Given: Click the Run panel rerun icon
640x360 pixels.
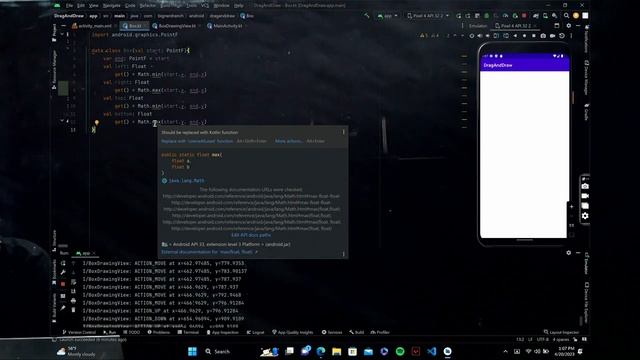Looking at the screenshot, I should coord(63,264).
